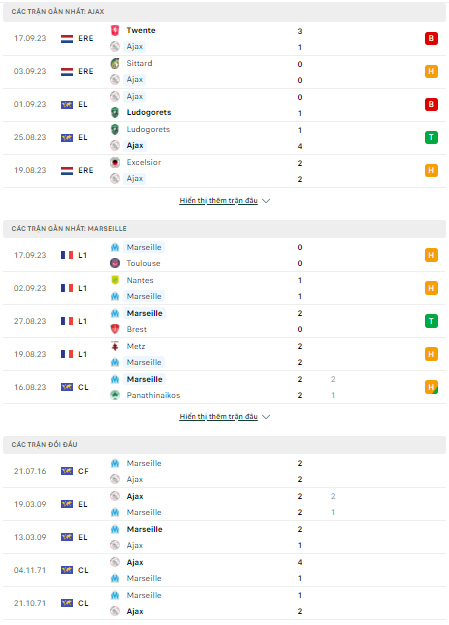Click the Toulouse team logo
The image size is (449, 625).
pos(115,263)
